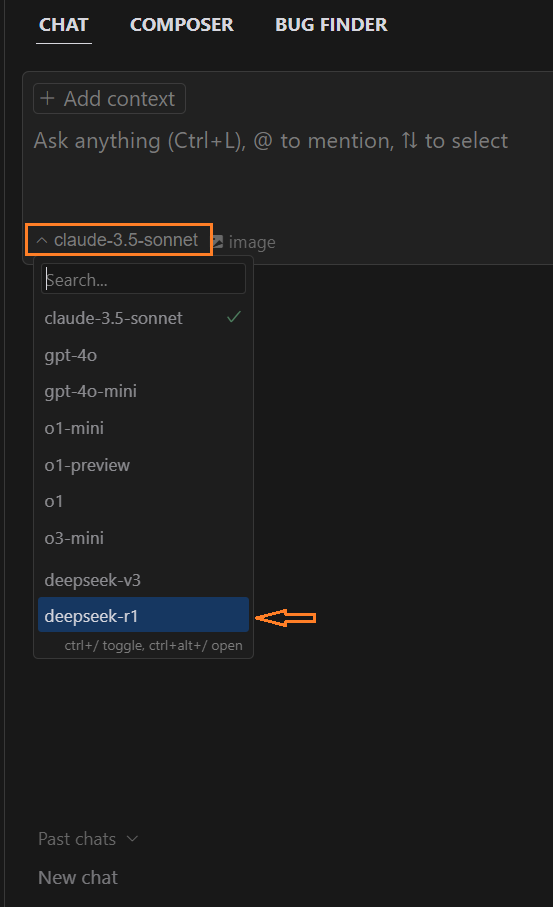This screenshot has height=907, width=553.
Task: Open the COMPOSER tab
Action: [x=182, y=25]
